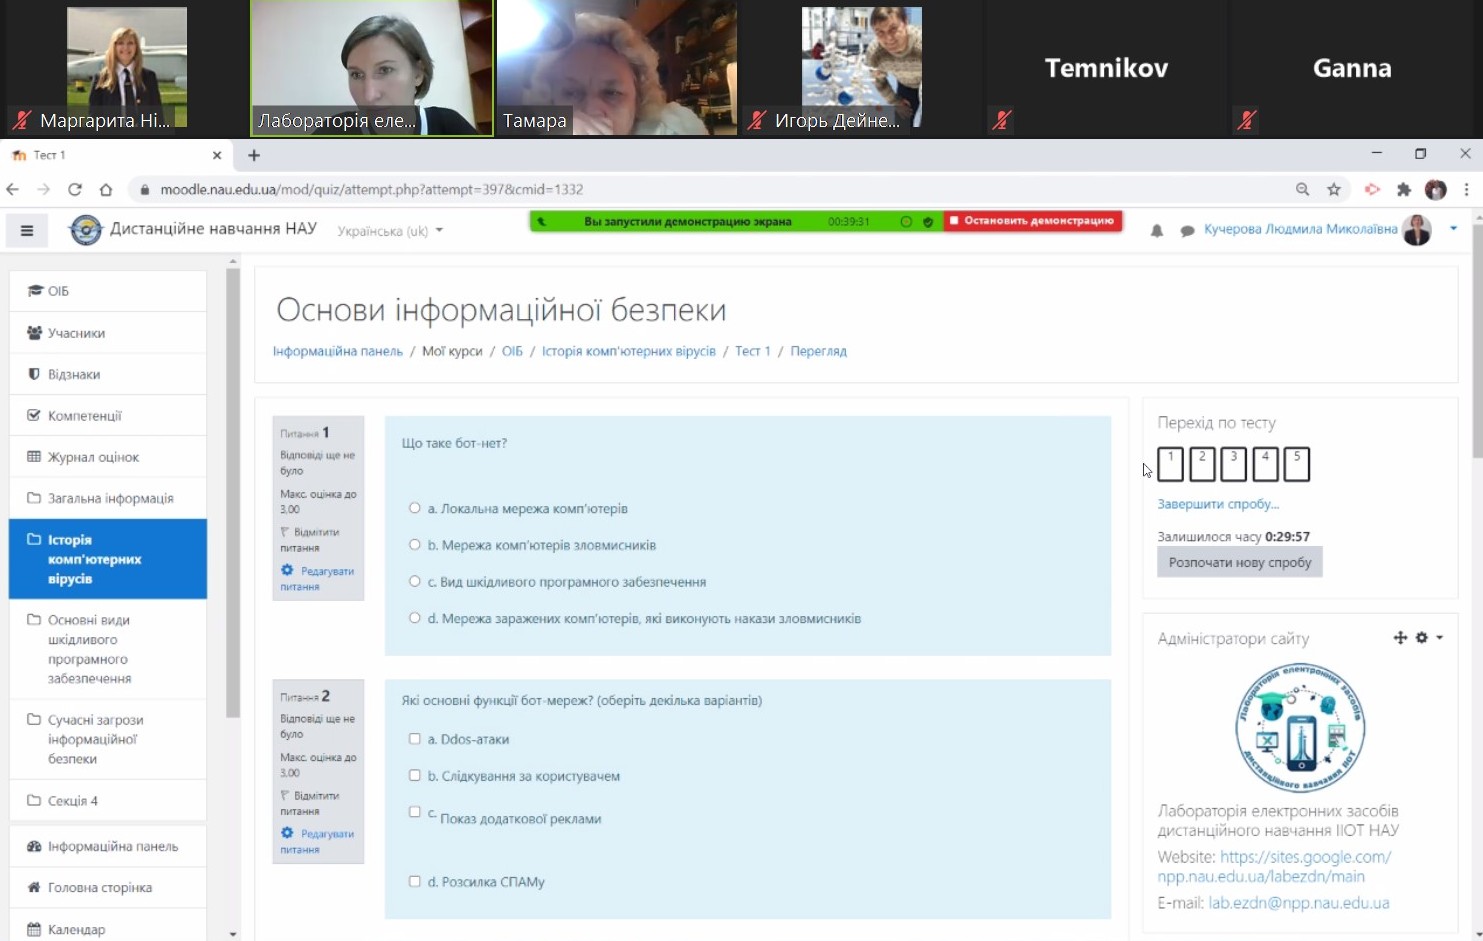Open the Українська (uk) language dropdown

click(390, 231)
